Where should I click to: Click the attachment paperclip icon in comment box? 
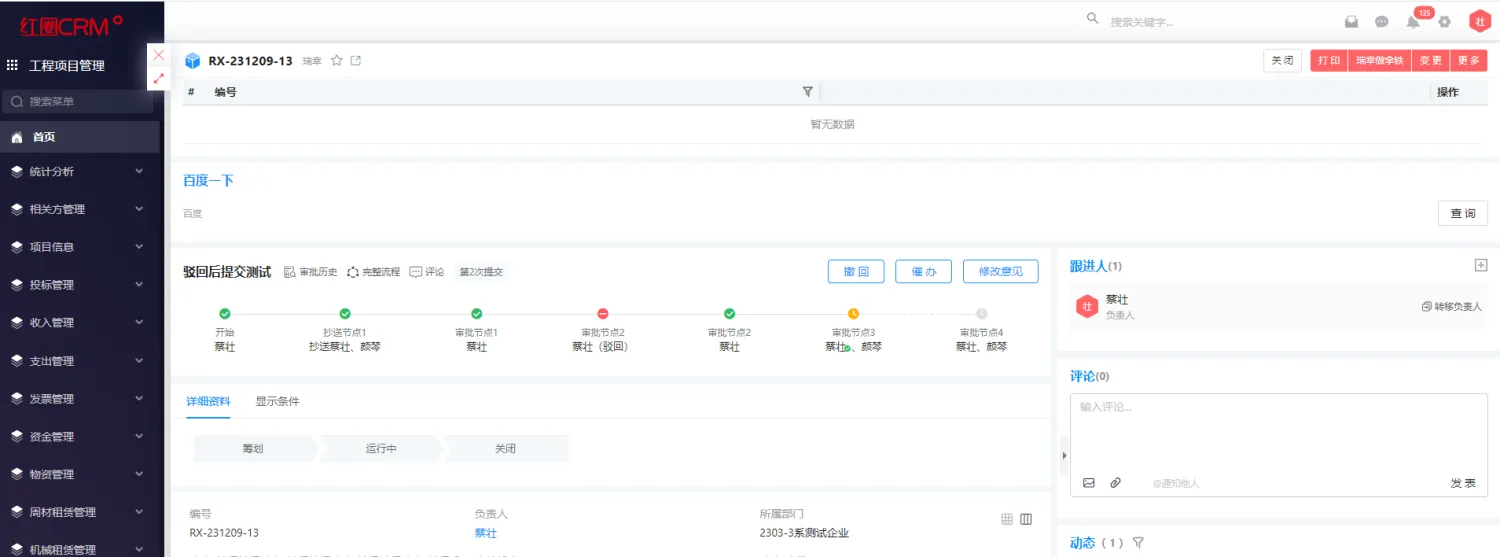(x=1116, y=483)
